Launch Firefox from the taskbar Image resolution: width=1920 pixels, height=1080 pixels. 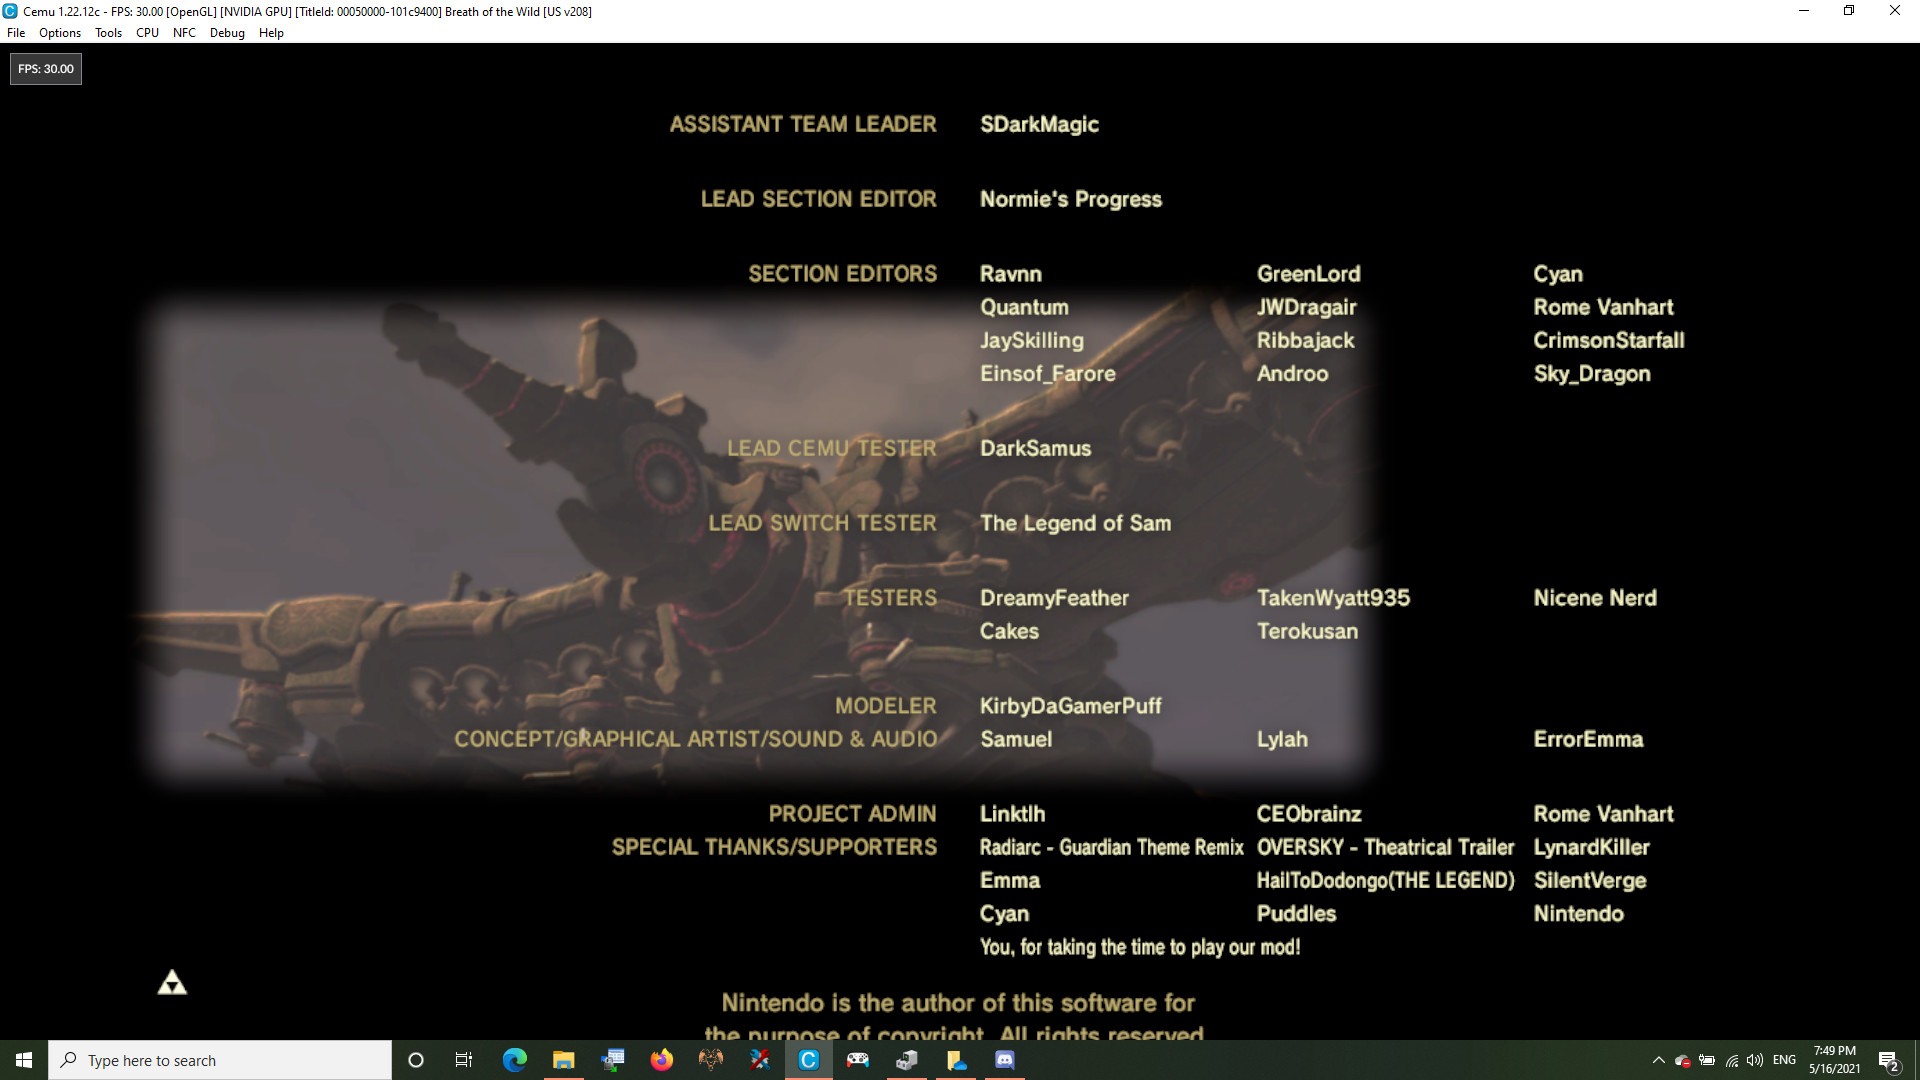662,1060
